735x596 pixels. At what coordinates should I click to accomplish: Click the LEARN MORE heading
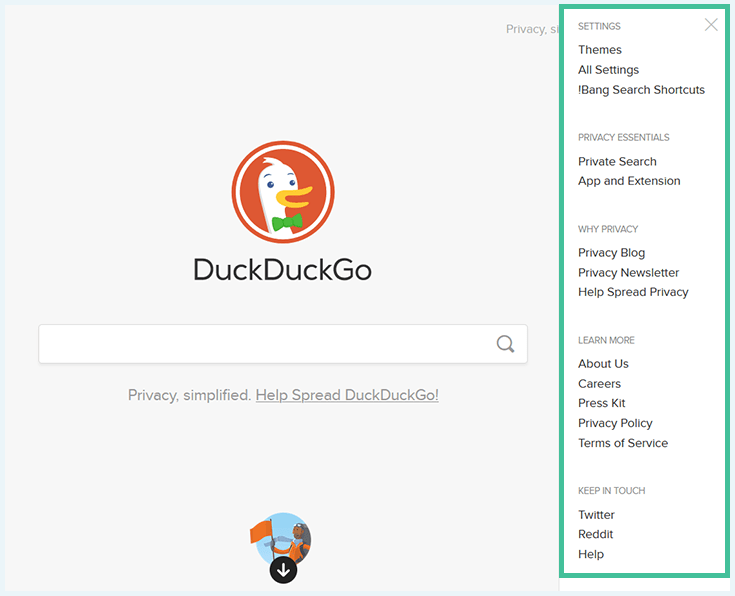[x=606, y=340]
